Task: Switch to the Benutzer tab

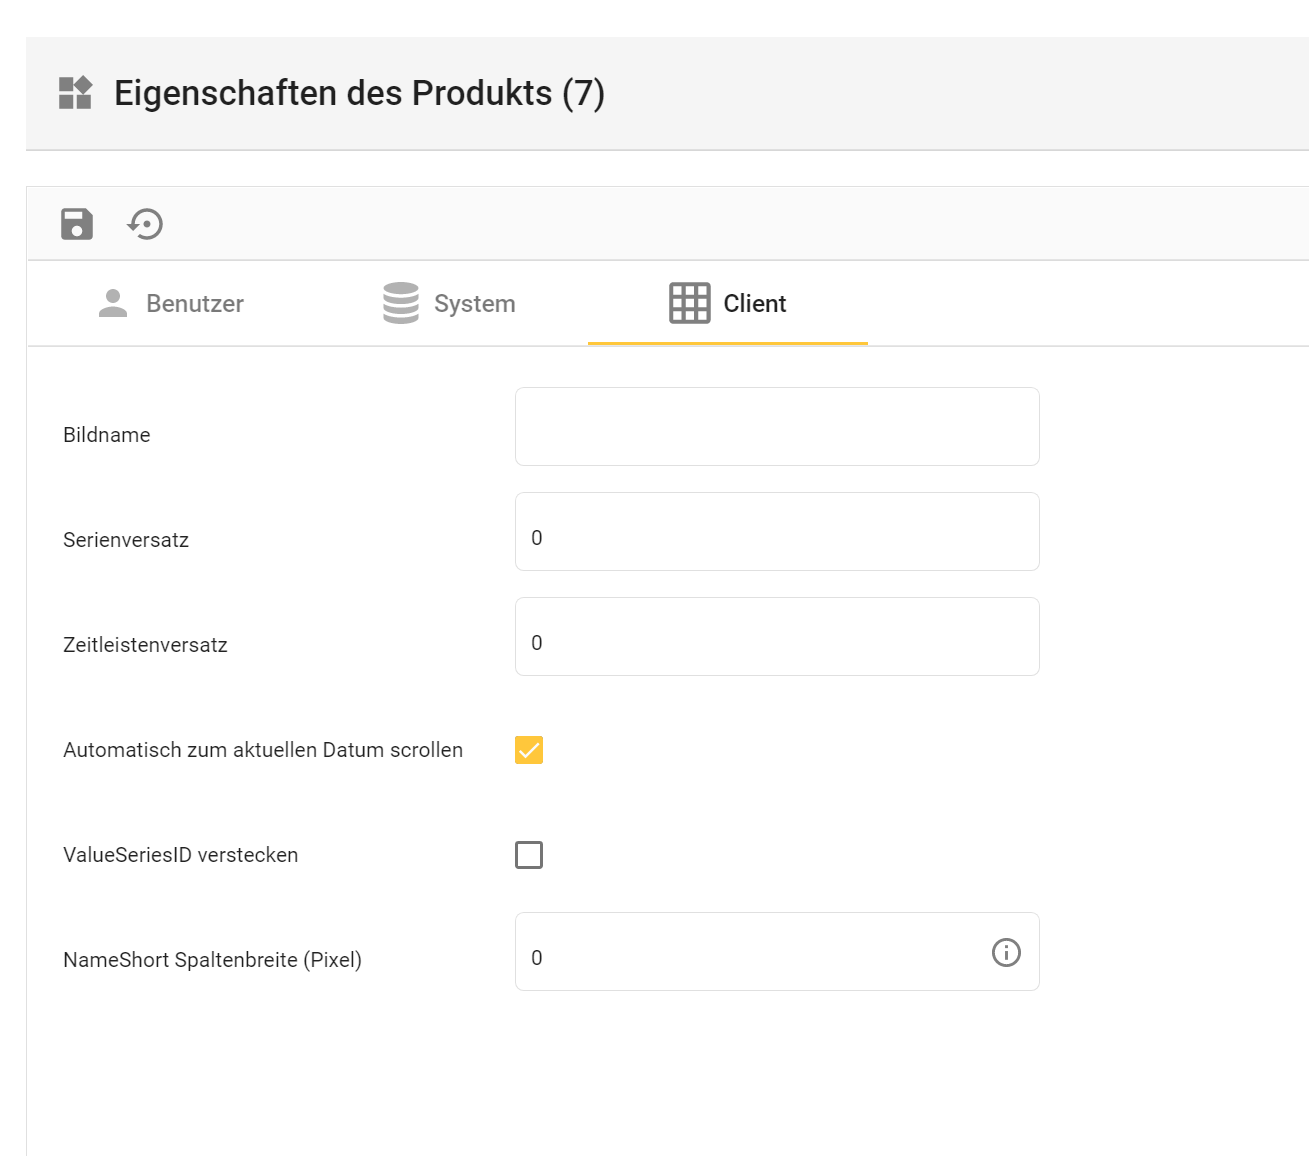Action: coord(194,303)
